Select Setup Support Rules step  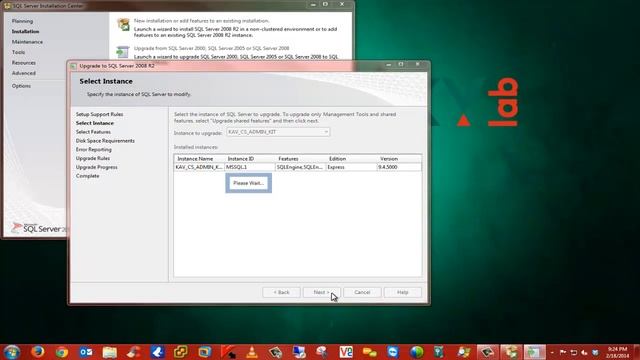coord(99,114)
